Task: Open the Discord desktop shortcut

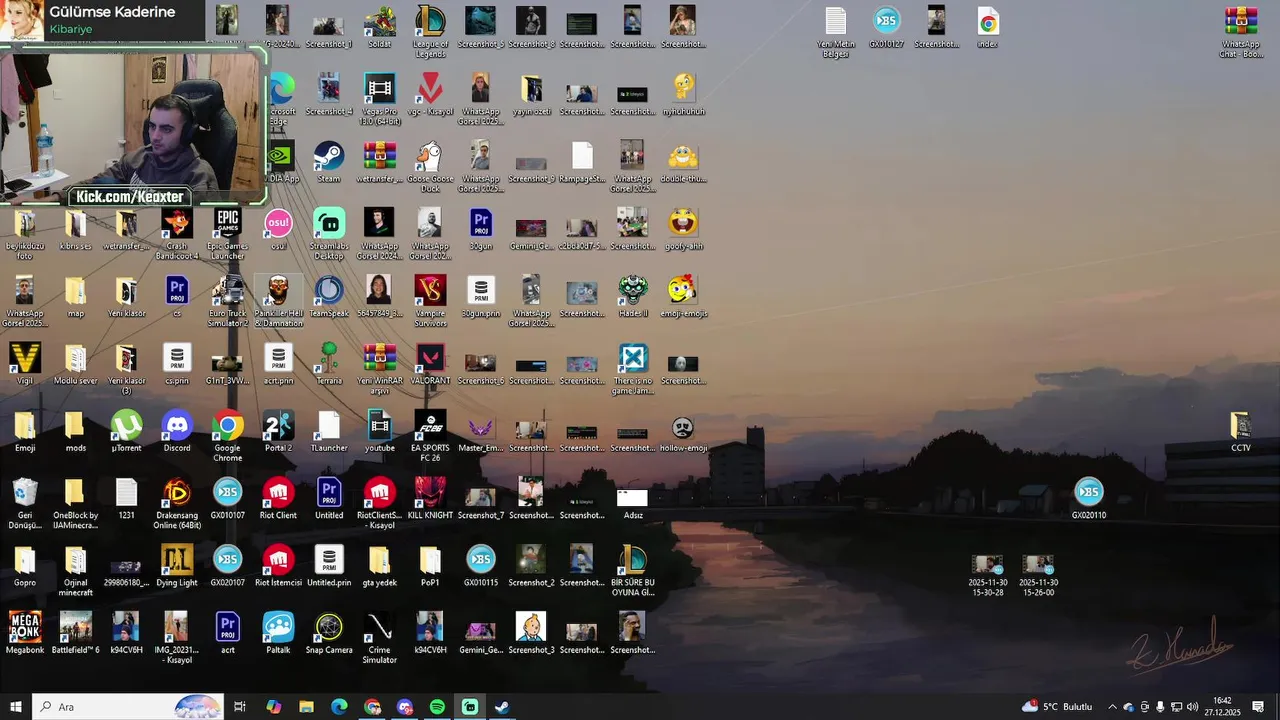Action: point(177,431)
